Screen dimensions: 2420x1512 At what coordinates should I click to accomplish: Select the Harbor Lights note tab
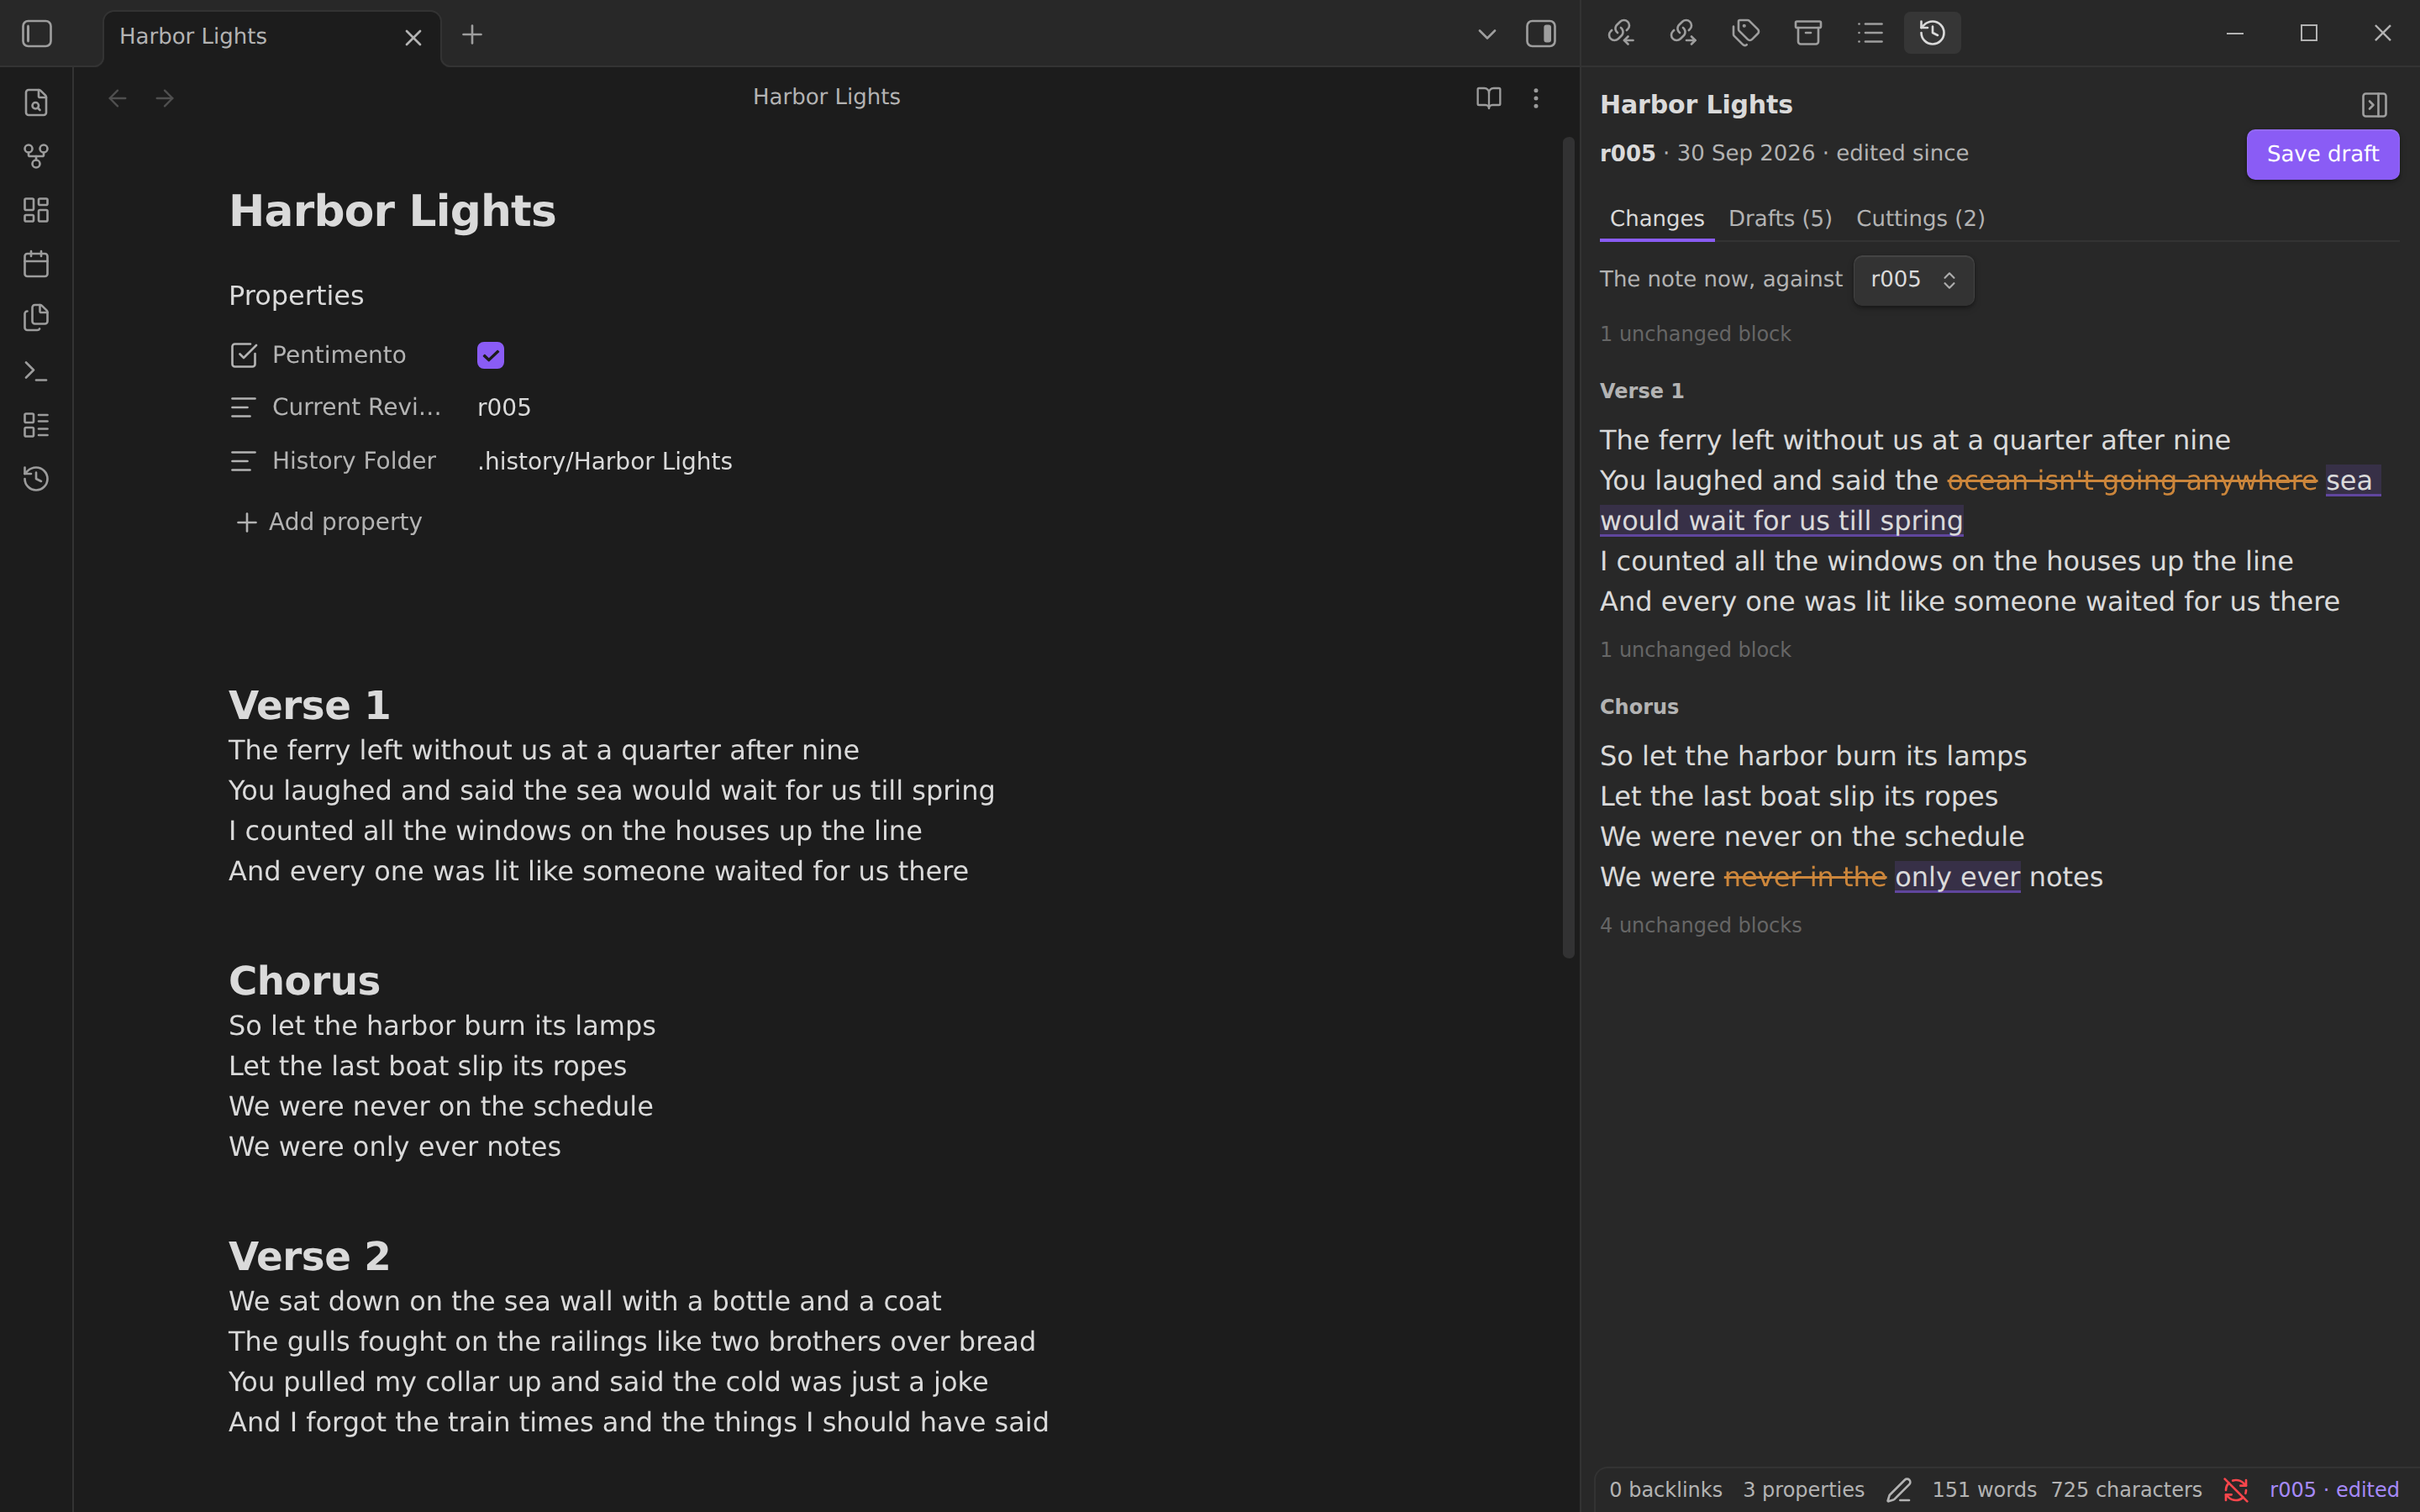[272, 38]
